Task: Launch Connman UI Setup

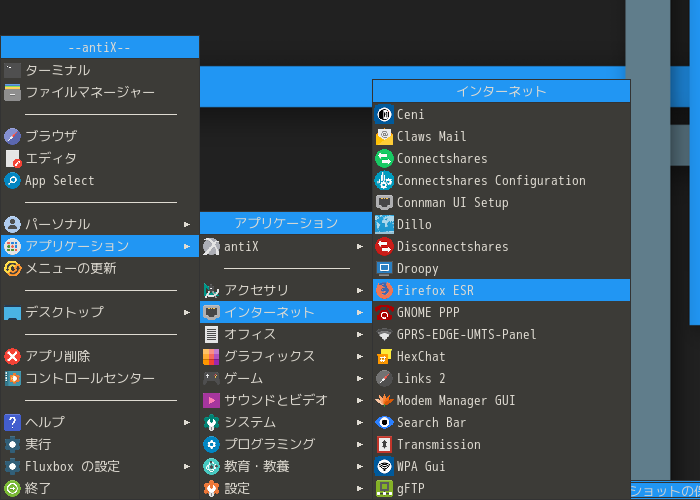Action: [501, 202]
